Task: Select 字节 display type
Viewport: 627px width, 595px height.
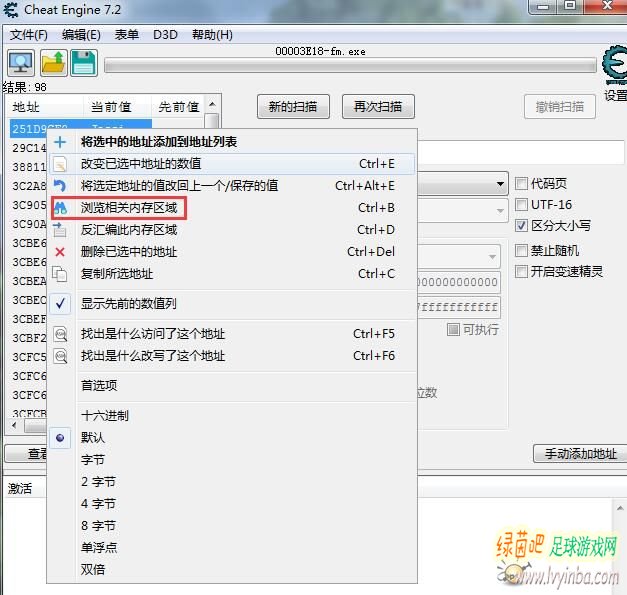Action: pos(232,460)
